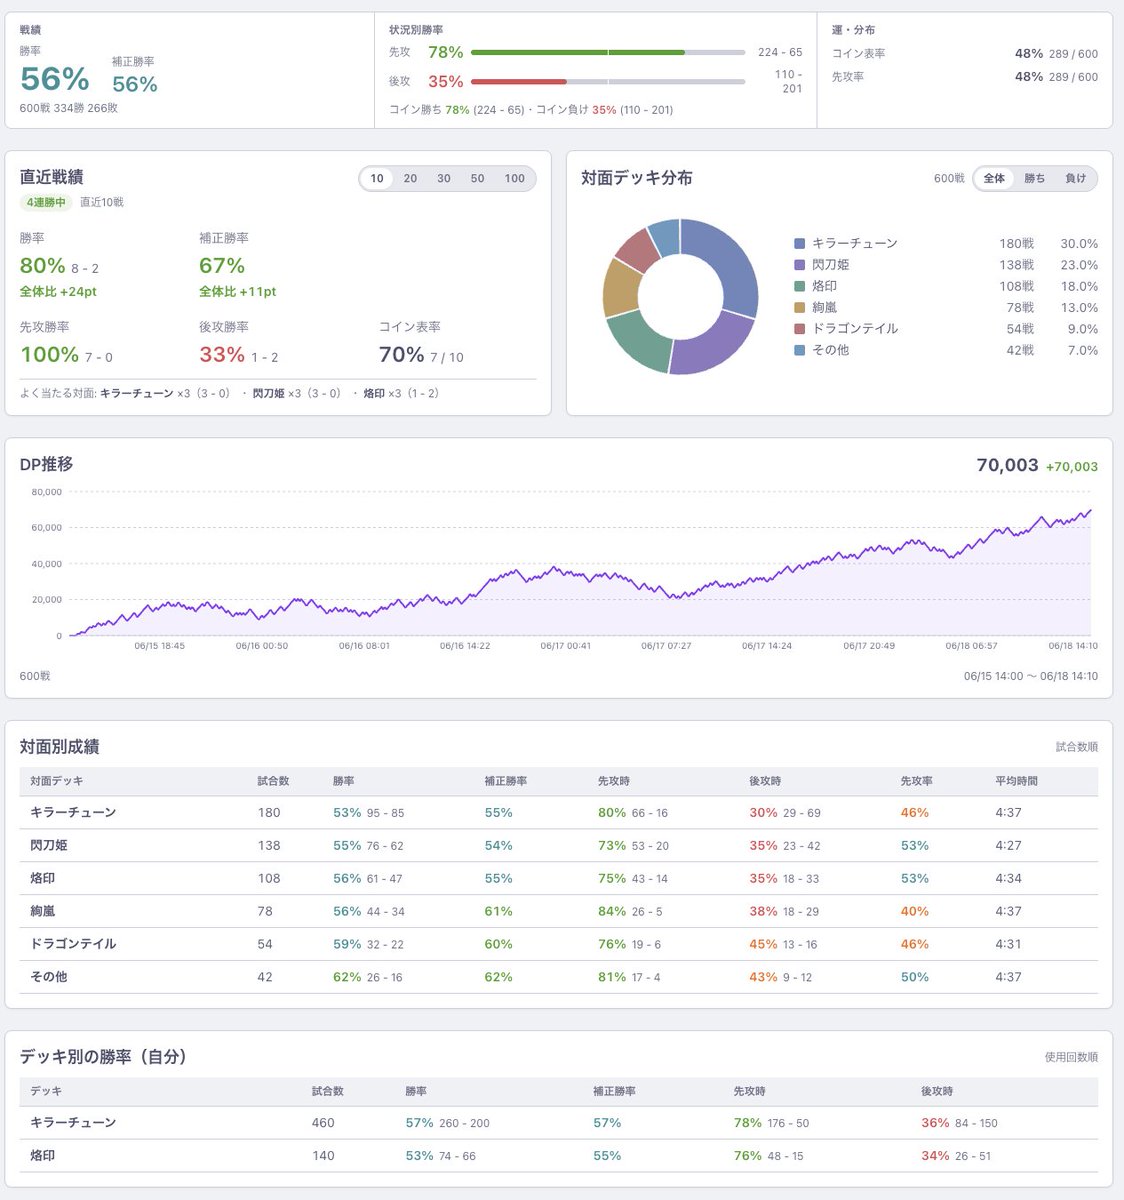Click the ドラゴンテイル row in 対面別成績
The image size is (1124, 1200).
(x=558, y=944)
